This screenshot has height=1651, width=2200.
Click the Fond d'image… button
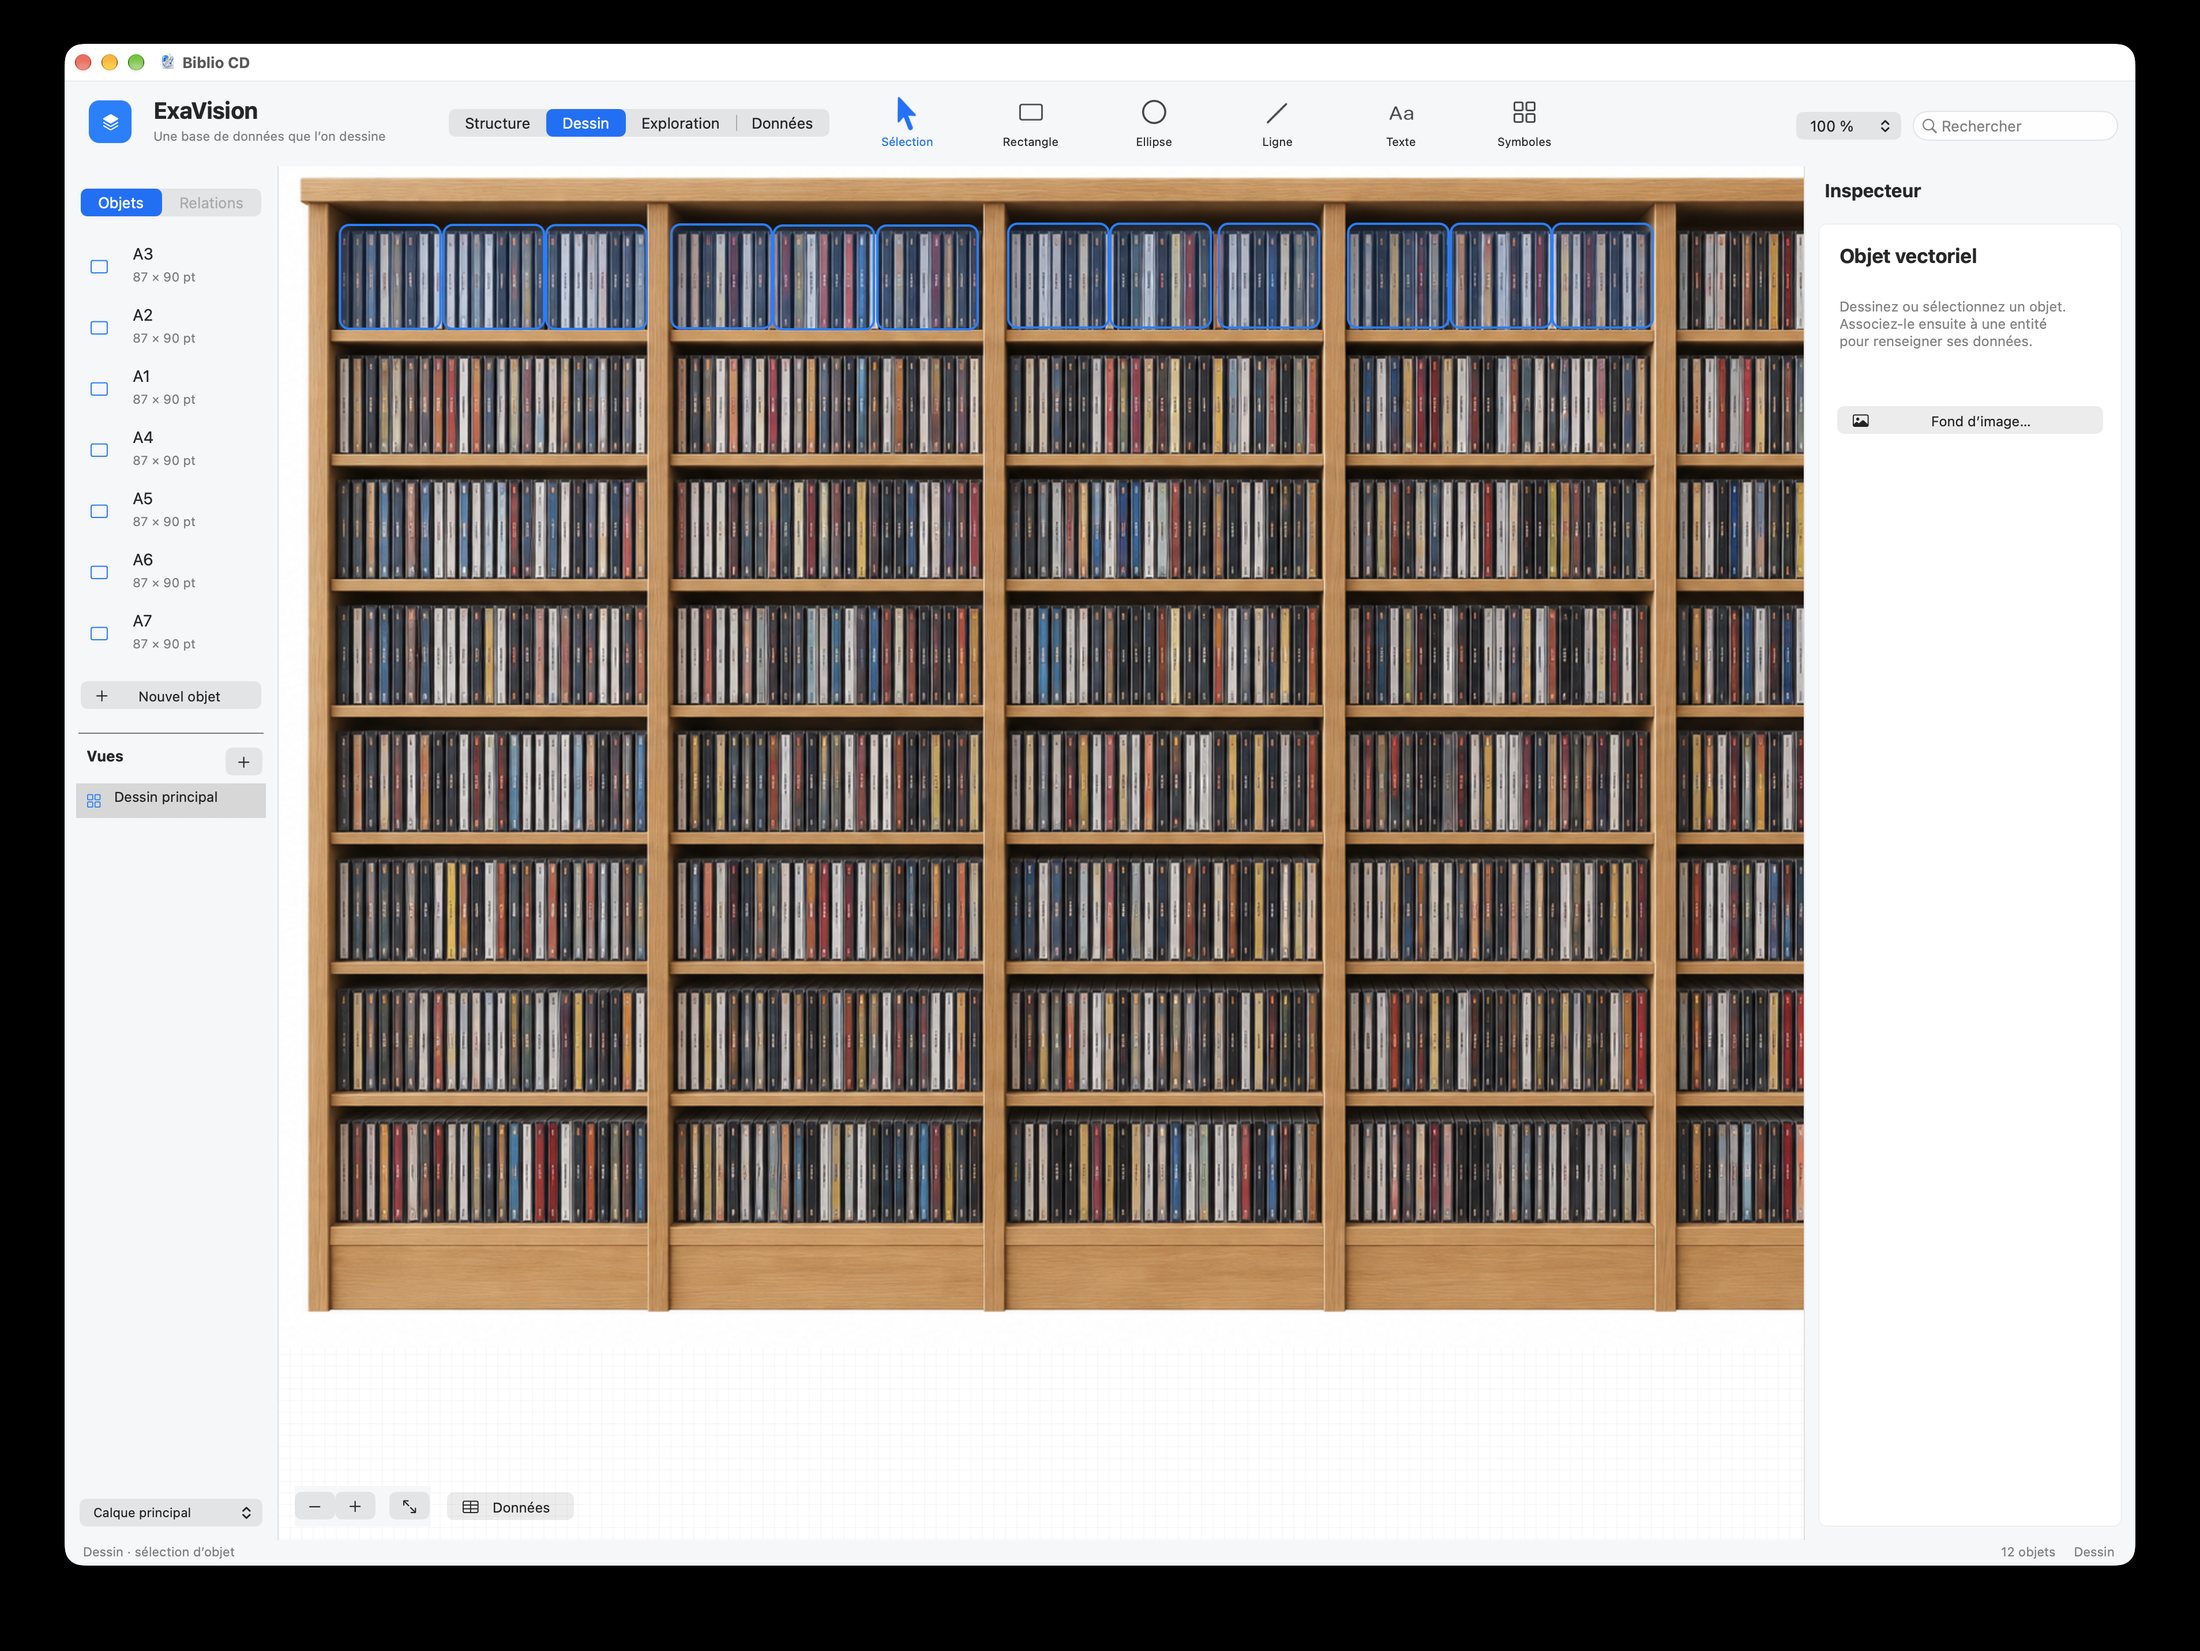1969,421
